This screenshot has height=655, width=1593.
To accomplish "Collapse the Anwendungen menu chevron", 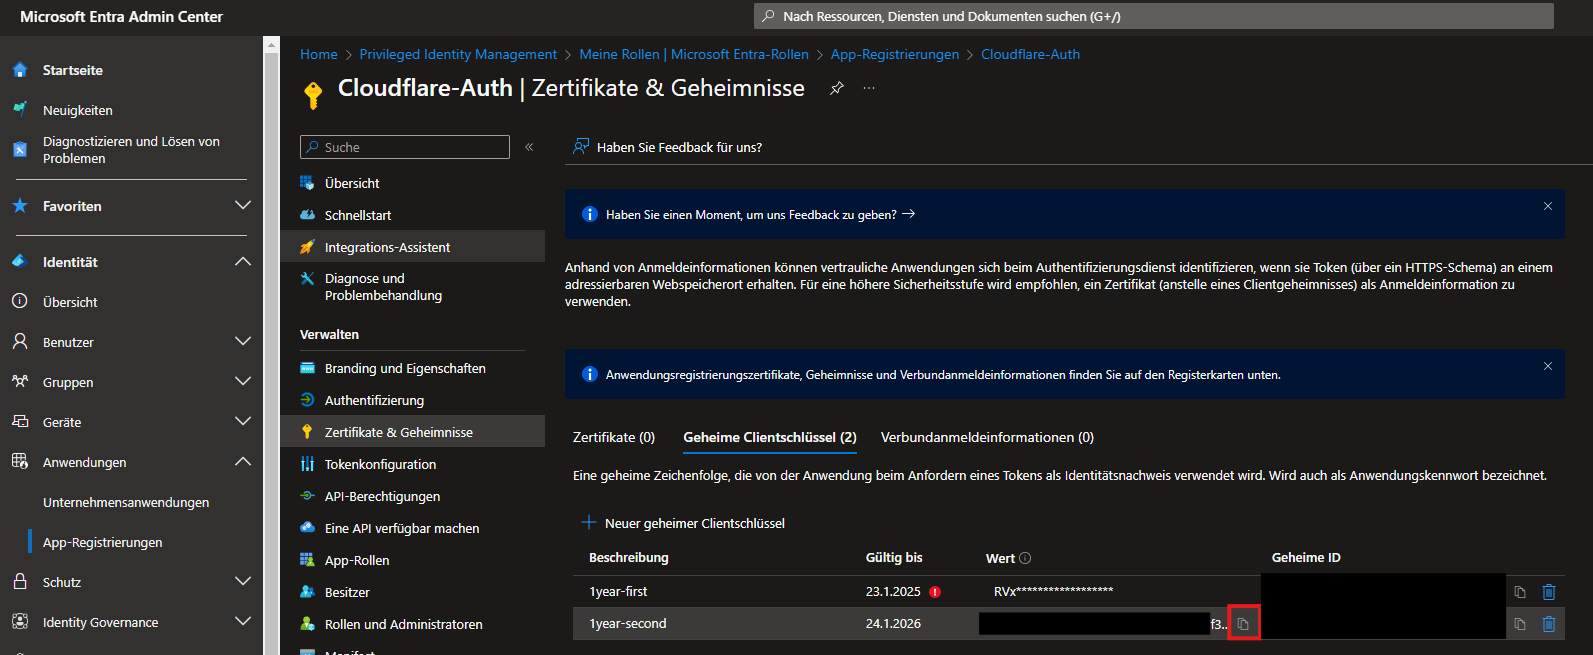I will (x=242, y=461).
